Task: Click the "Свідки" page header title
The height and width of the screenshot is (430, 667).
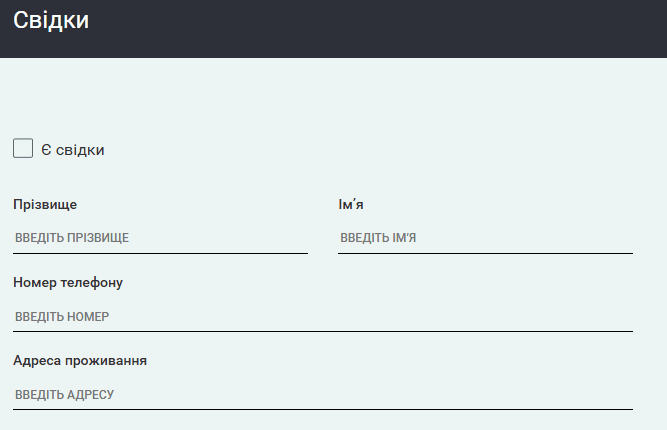Action: 51,20
